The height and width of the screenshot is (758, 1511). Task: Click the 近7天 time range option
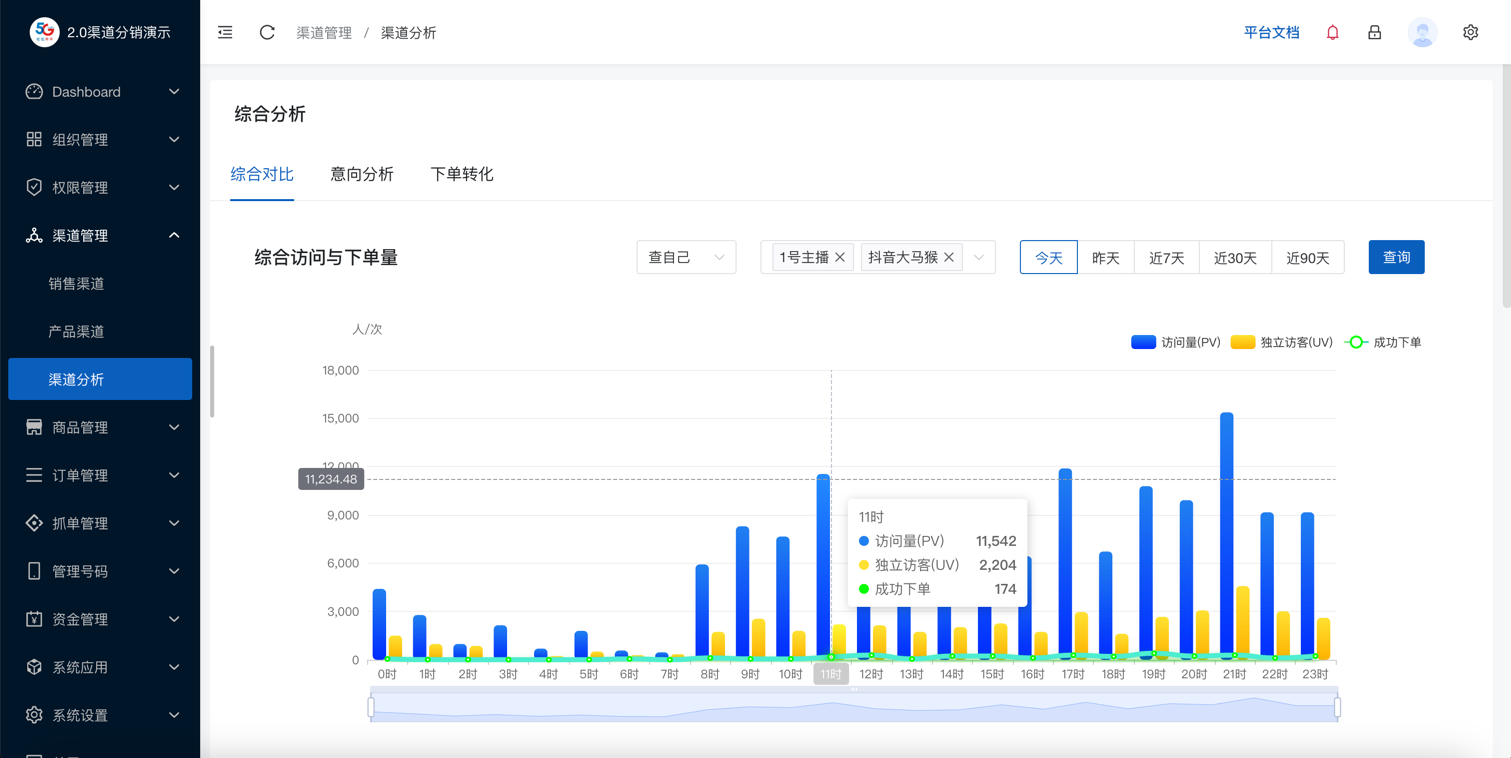tap(1166, 257)
